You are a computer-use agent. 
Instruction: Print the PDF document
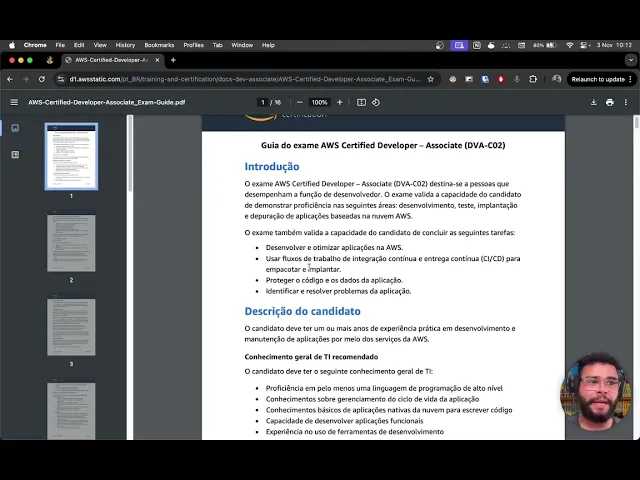tap(610, 102)
